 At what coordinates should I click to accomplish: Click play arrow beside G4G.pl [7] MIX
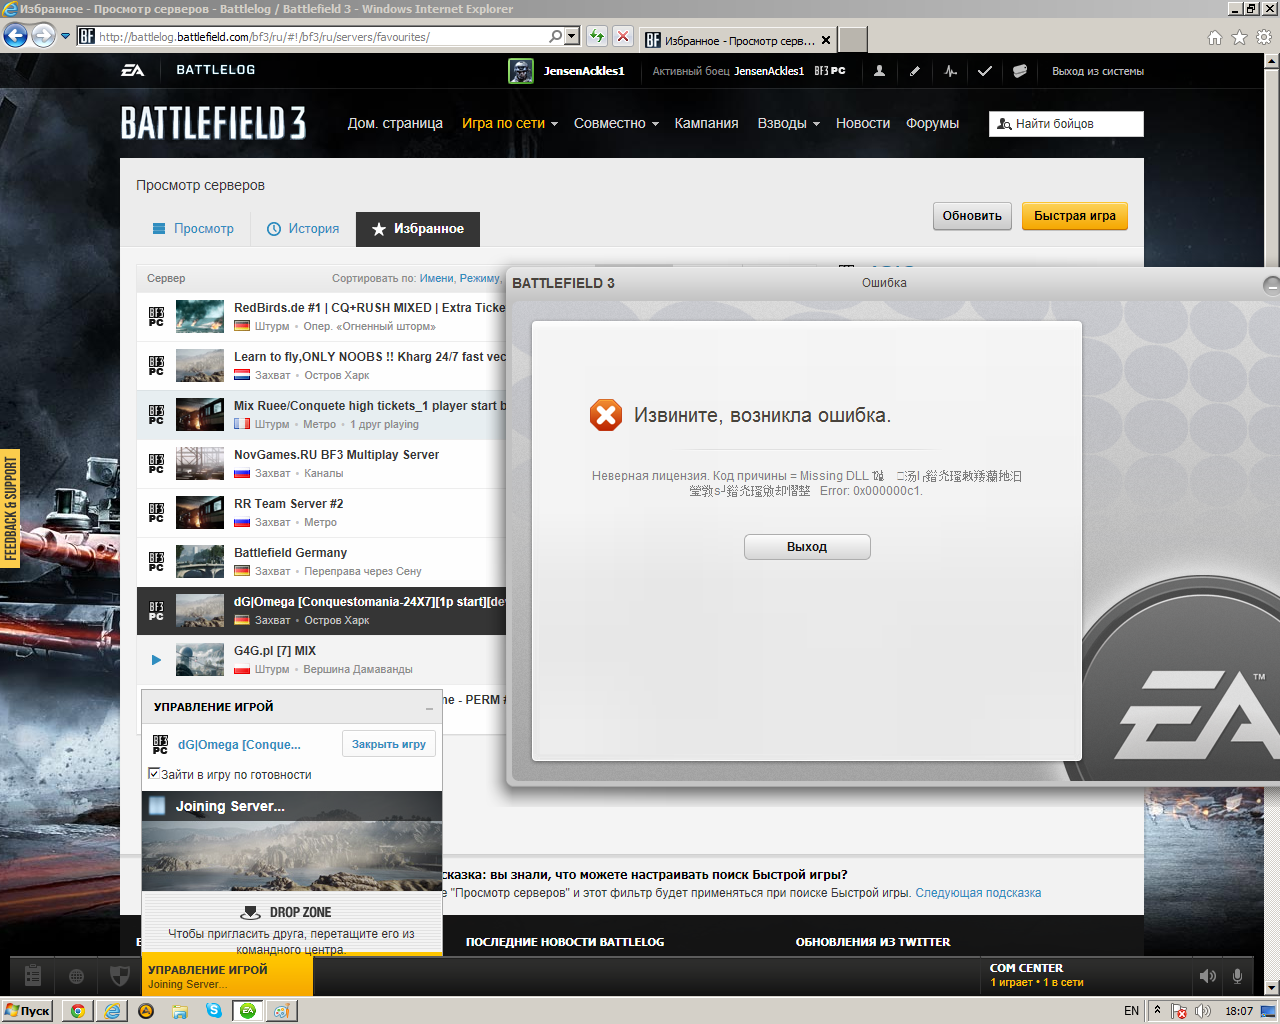[156, 660]
